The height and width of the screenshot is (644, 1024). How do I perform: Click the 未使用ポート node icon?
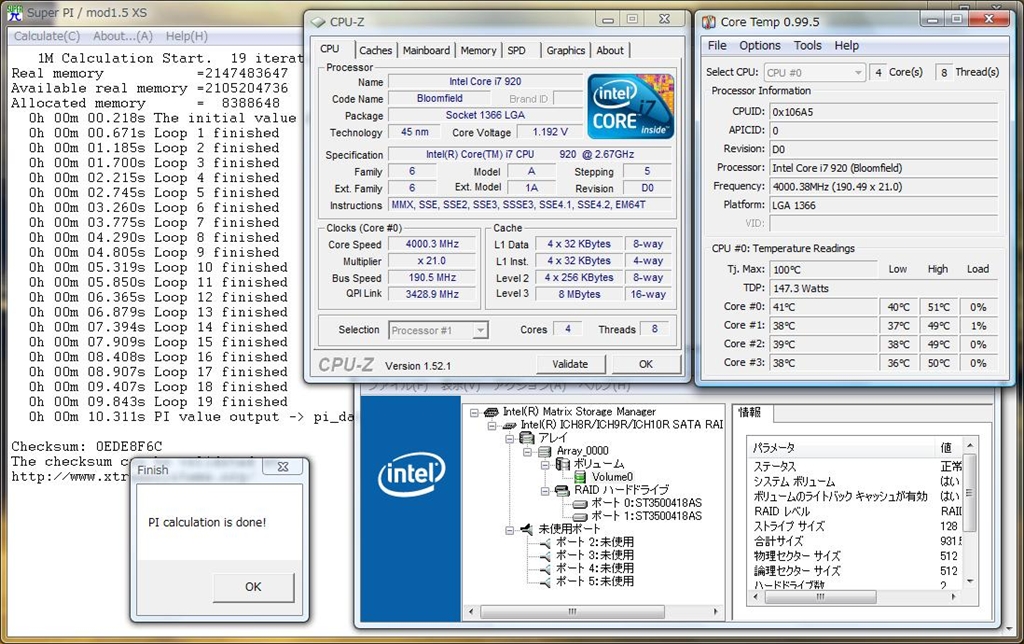[527, 529]
